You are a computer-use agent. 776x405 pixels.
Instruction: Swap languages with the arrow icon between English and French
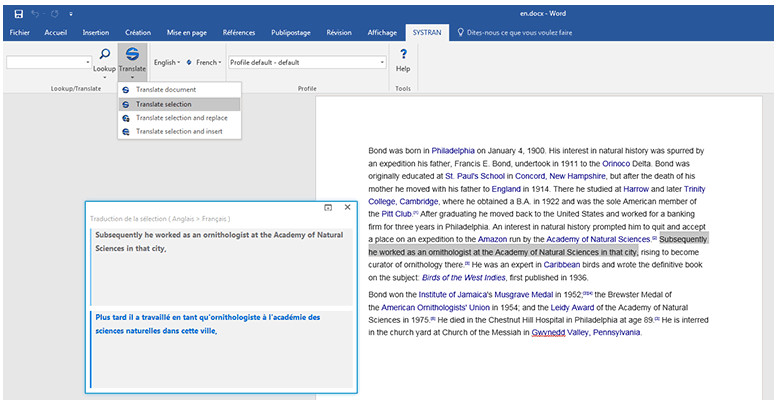(189, 63)
